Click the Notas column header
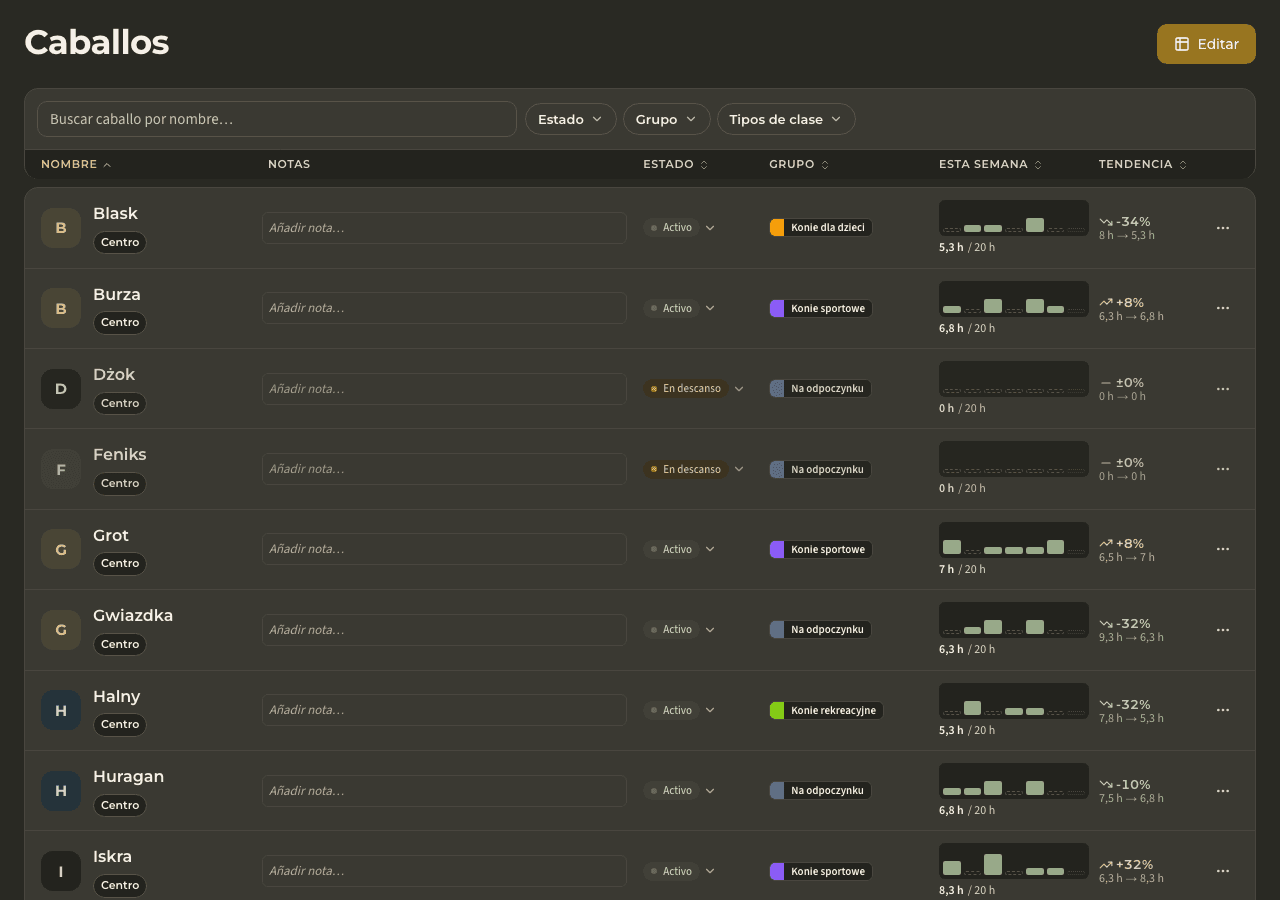The image size is (1280, 900). click(289, 164)
